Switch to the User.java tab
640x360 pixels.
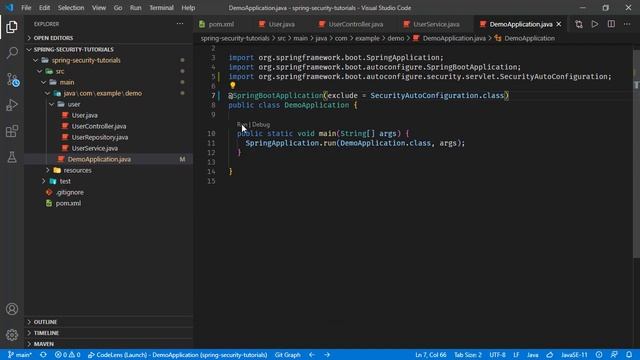coord(282,24)
